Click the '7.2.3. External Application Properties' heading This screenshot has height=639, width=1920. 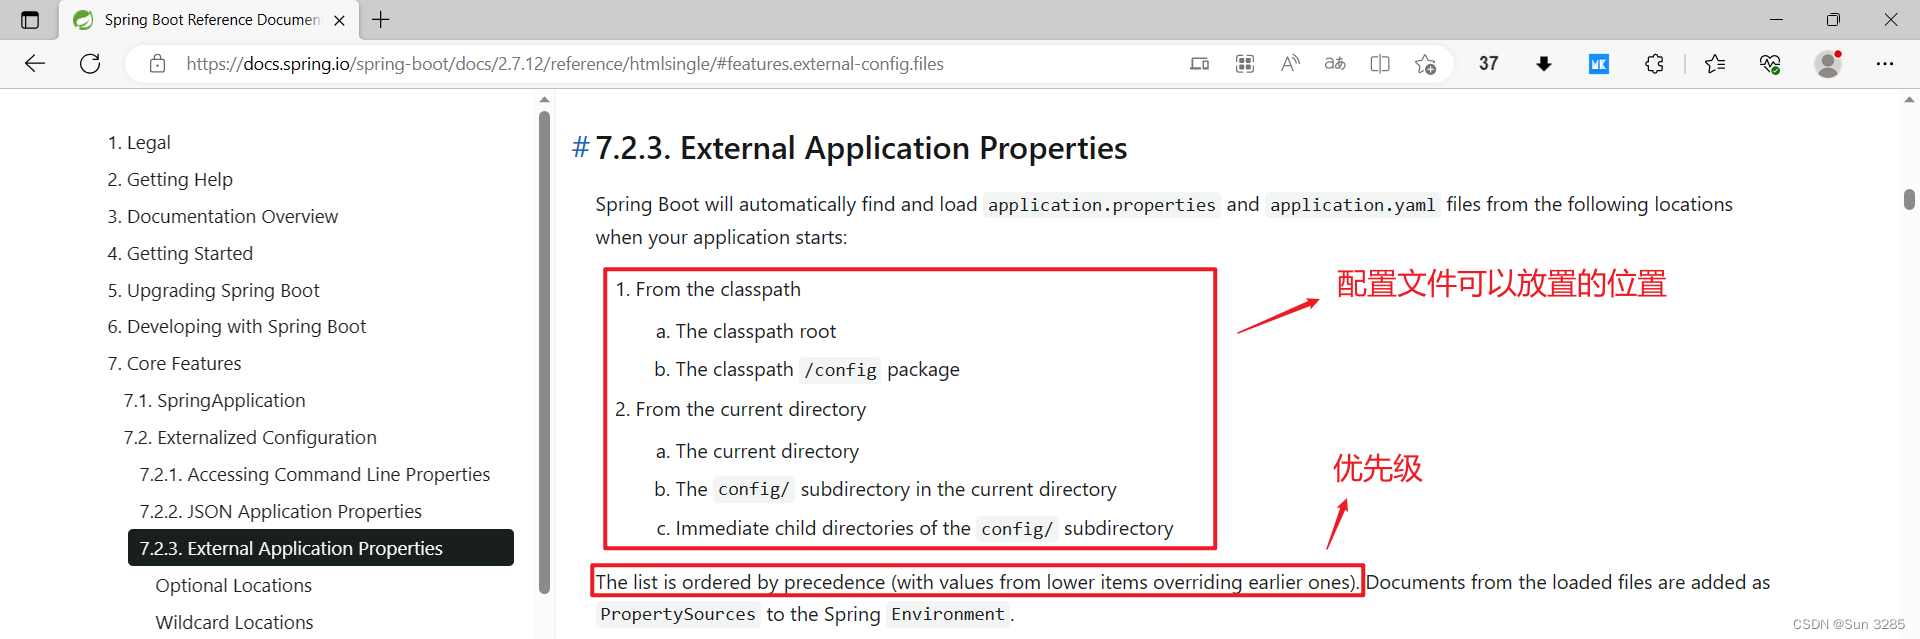tap(861, 148)
